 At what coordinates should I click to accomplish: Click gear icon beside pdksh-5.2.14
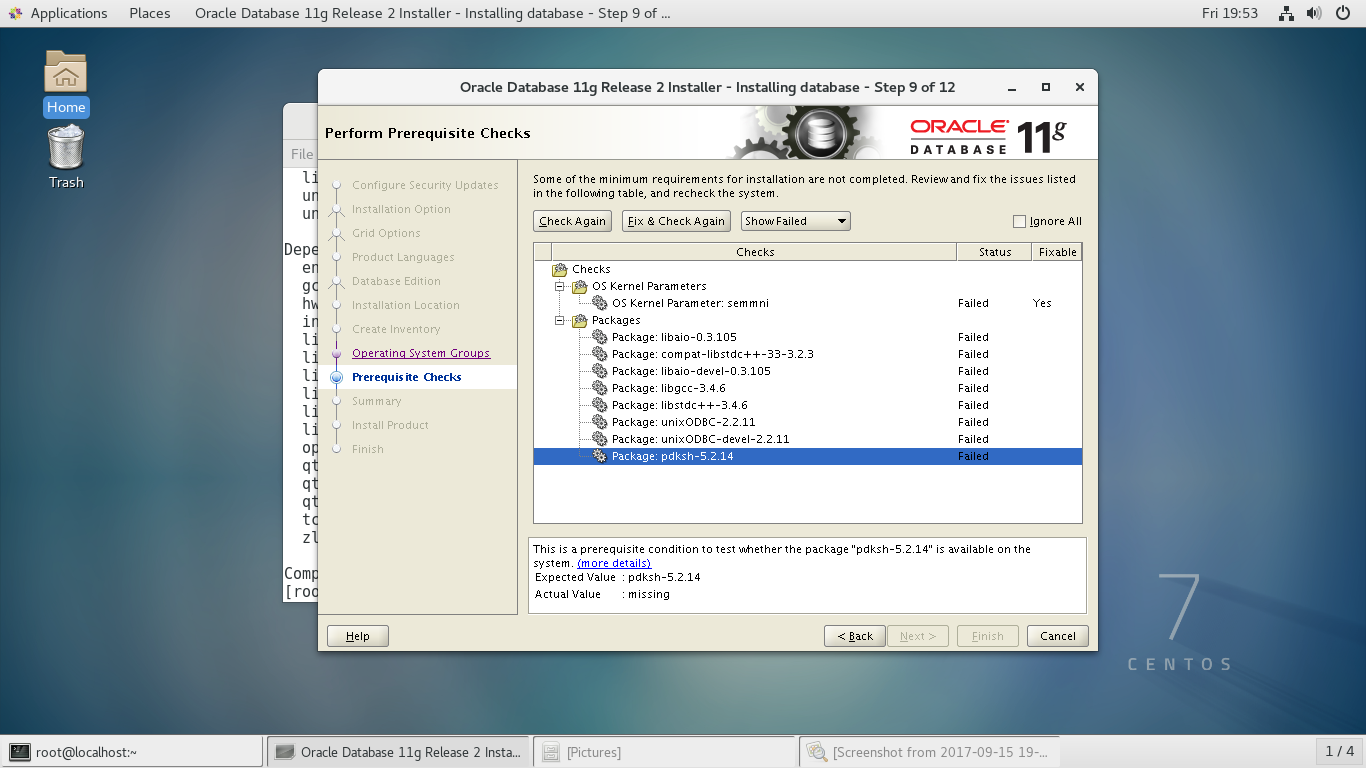coord(600,456)
